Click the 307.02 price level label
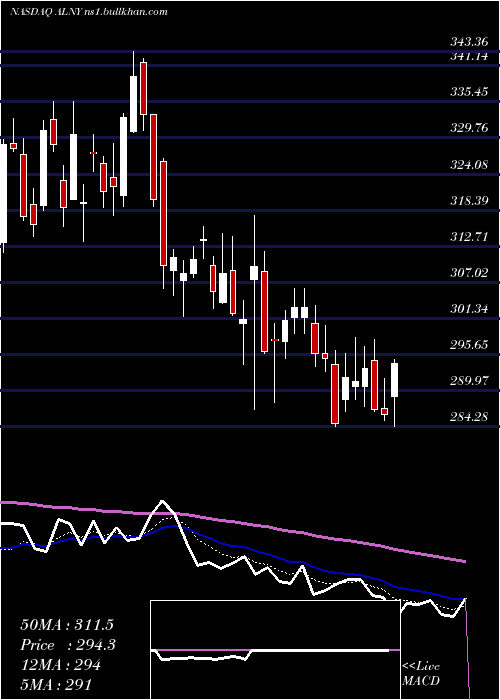Viewport: 500px width, 700px height. pyautogui.click(x=469, y=273)
